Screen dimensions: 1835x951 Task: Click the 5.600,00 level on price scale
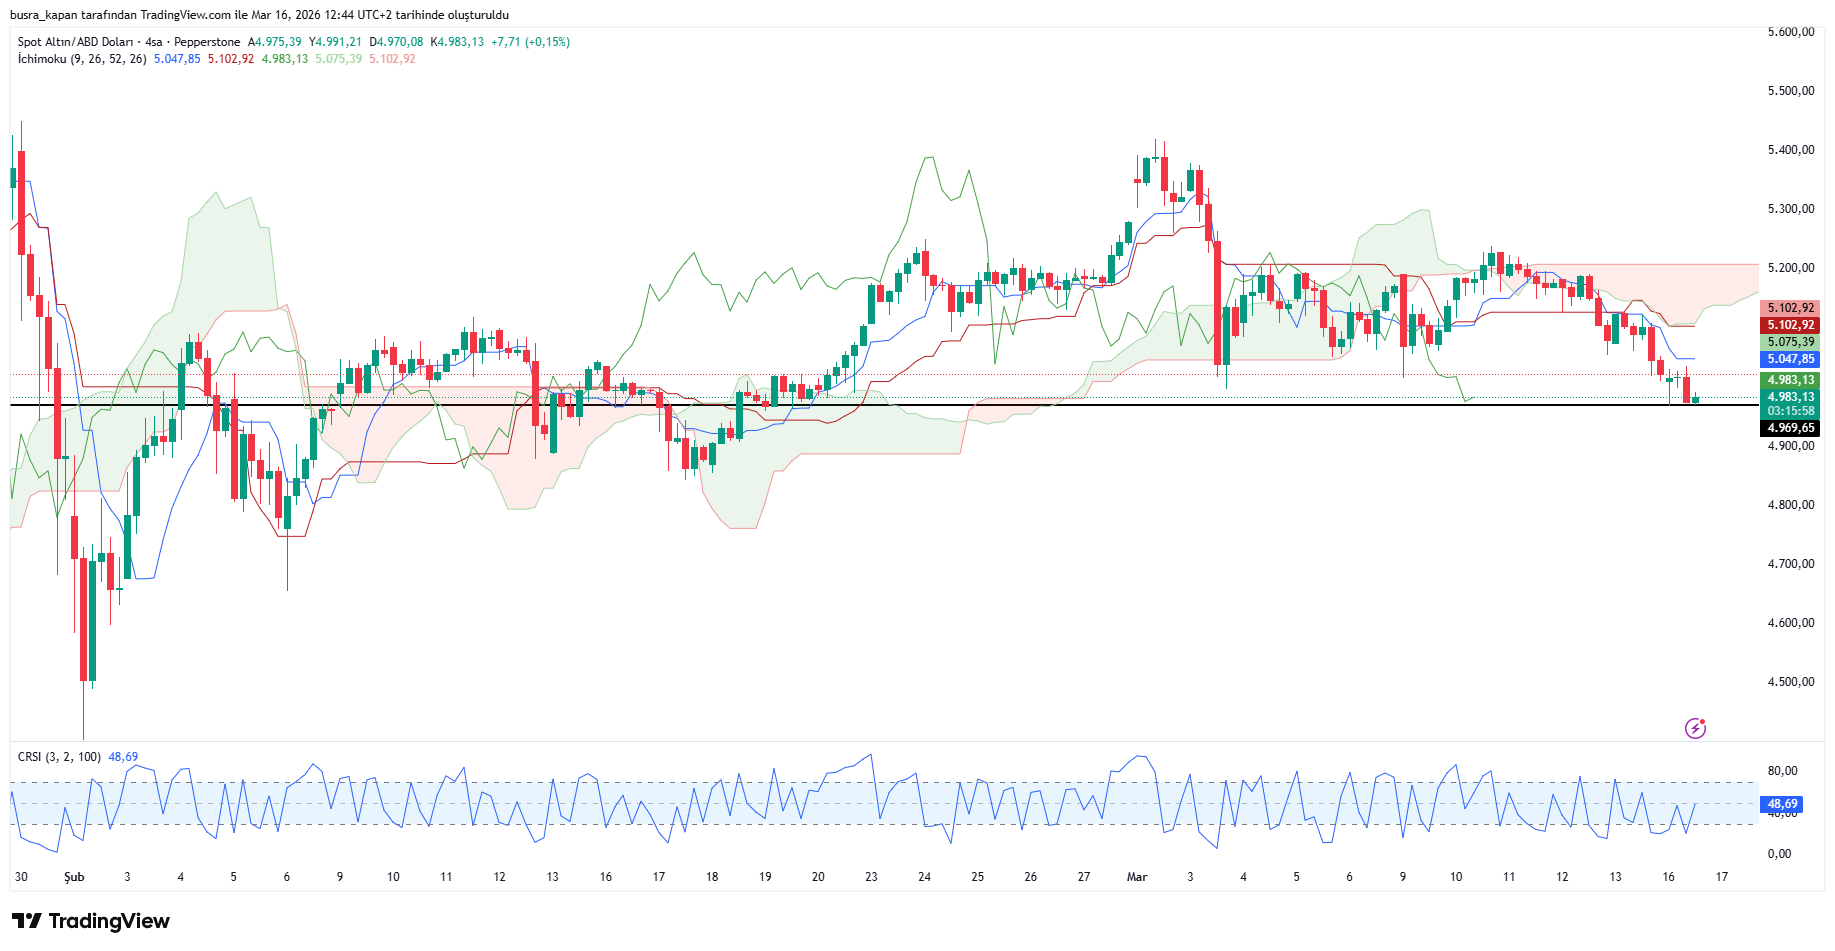point(1790,32)
